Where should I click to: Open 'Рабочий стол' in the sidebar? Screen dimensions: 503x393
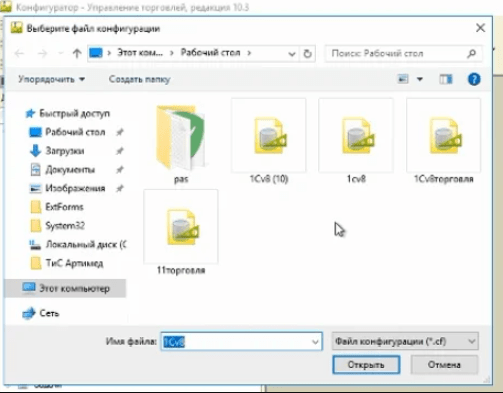(x=67, y=132)
